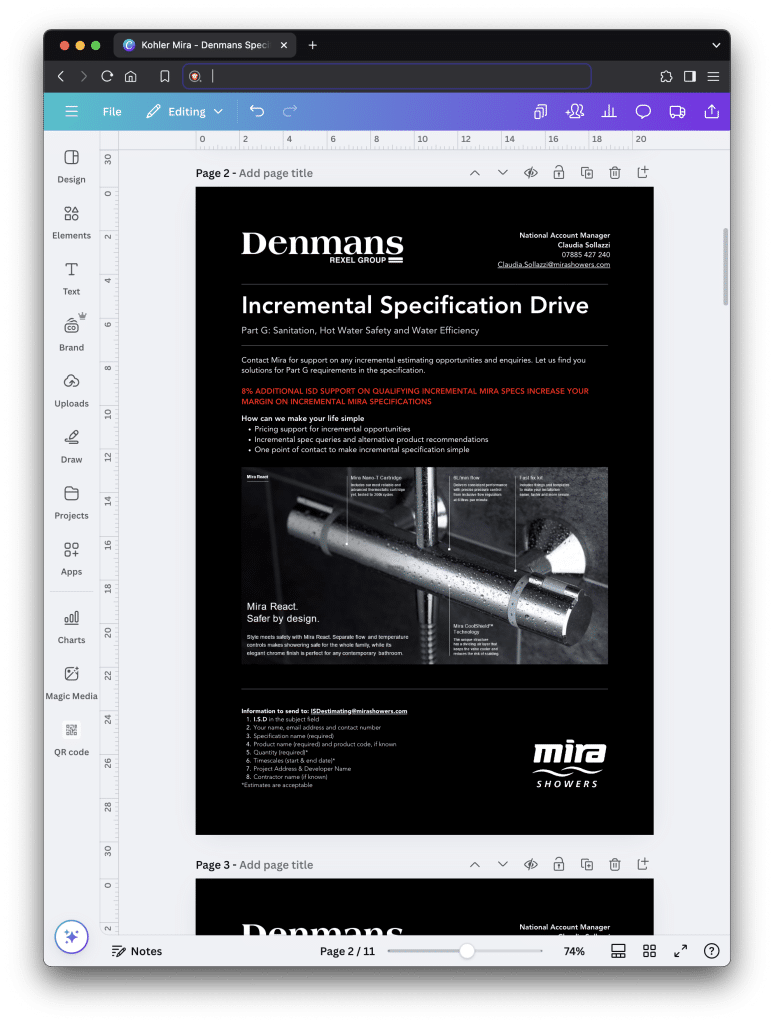Move Page 2 up with chevron
This screenshot has height=1024, width=774.
point(475,173)
